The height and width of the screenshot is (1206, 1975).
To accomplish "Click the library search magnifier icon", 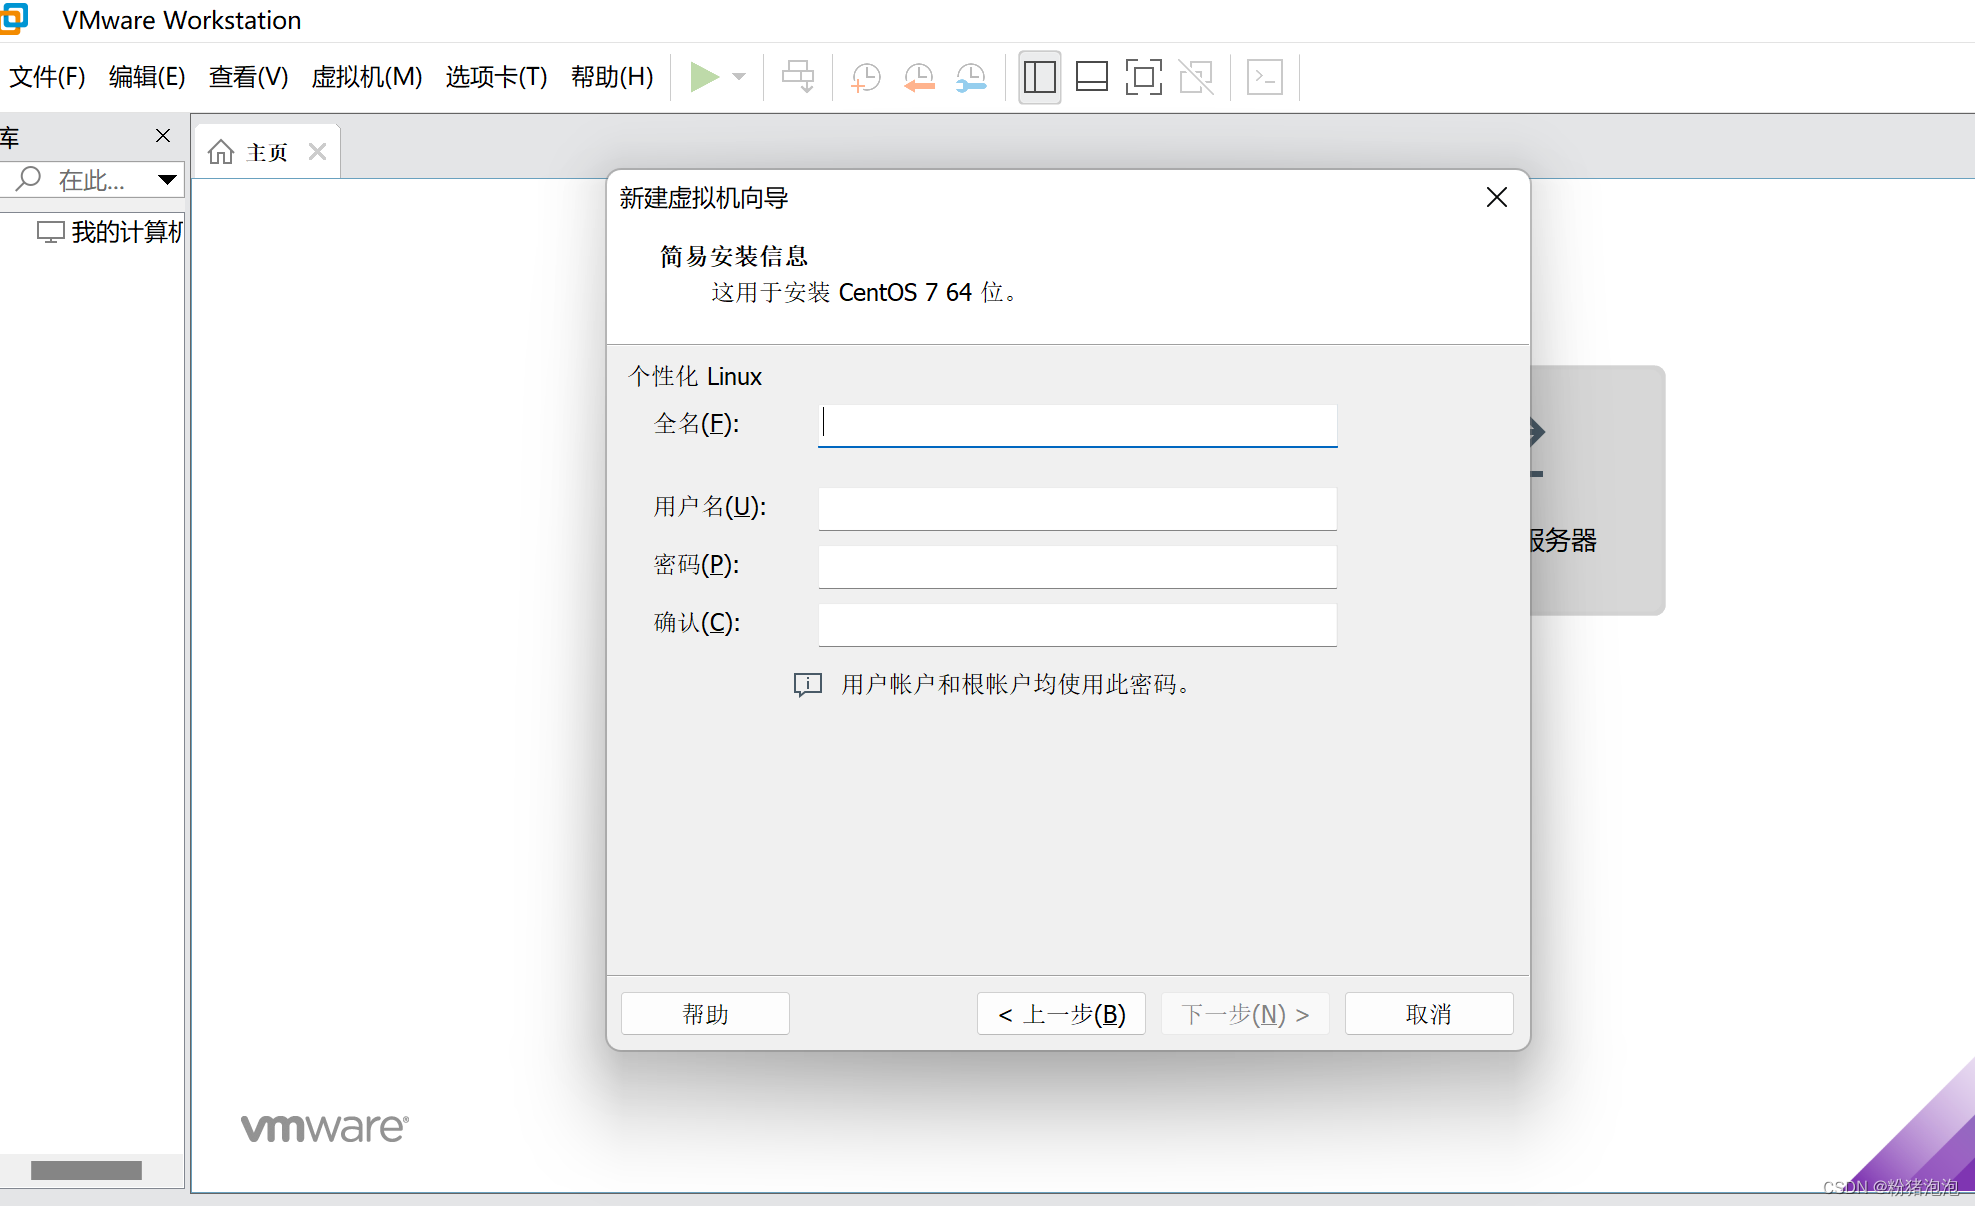I will coord(29,179).
